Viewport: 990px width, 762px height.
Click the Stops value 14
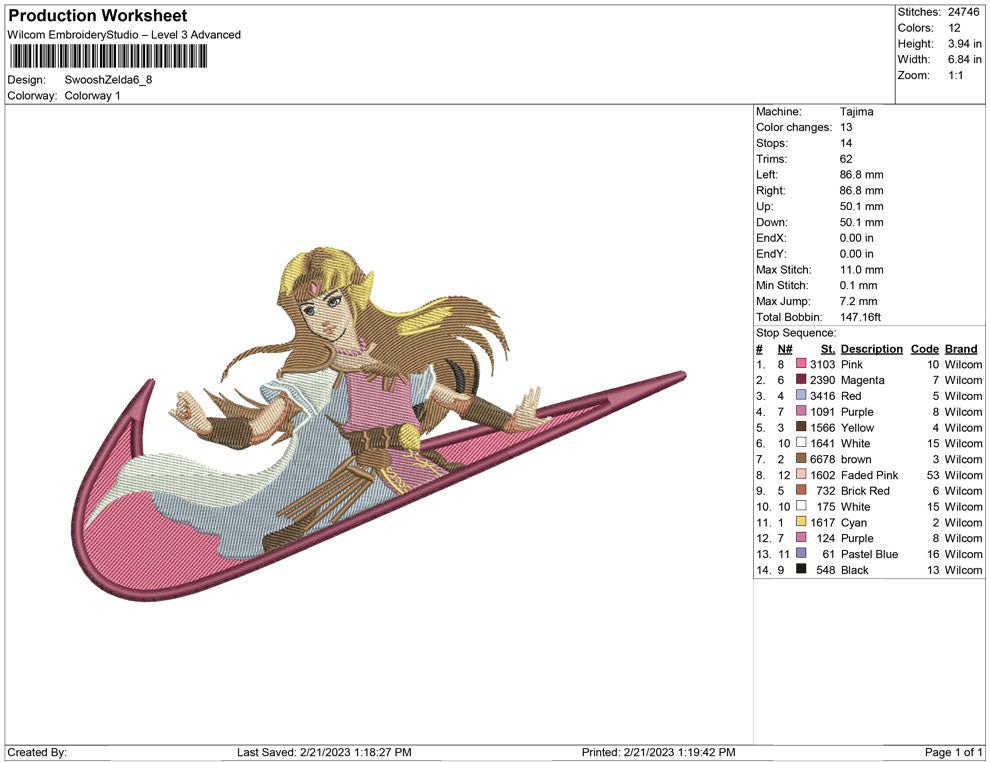click(x=846, y=143)
